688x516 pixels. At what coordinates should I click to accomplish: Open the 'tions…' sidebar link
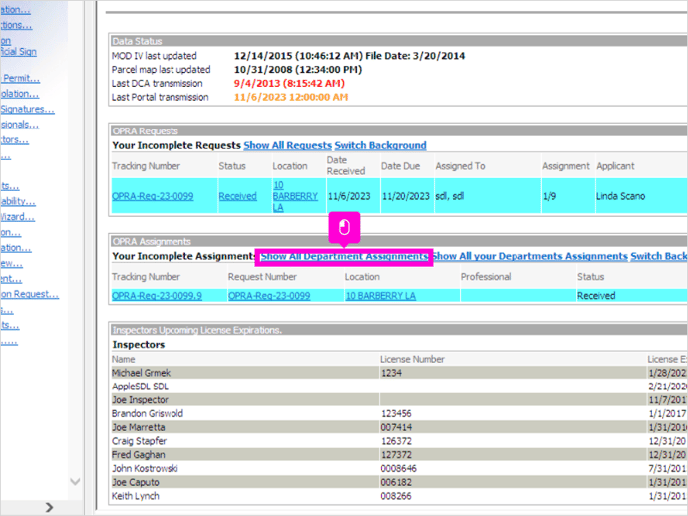pos(16,25)
